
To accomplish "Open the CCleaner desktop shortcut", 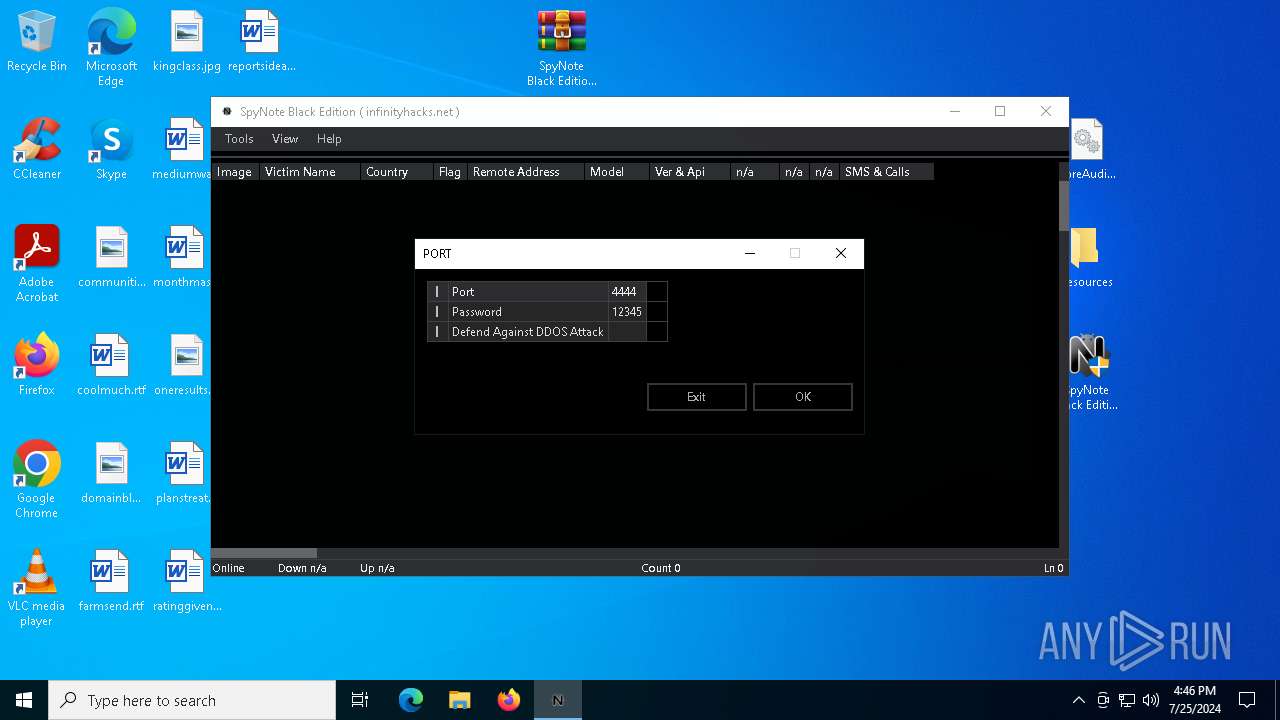I will (37, 150).
